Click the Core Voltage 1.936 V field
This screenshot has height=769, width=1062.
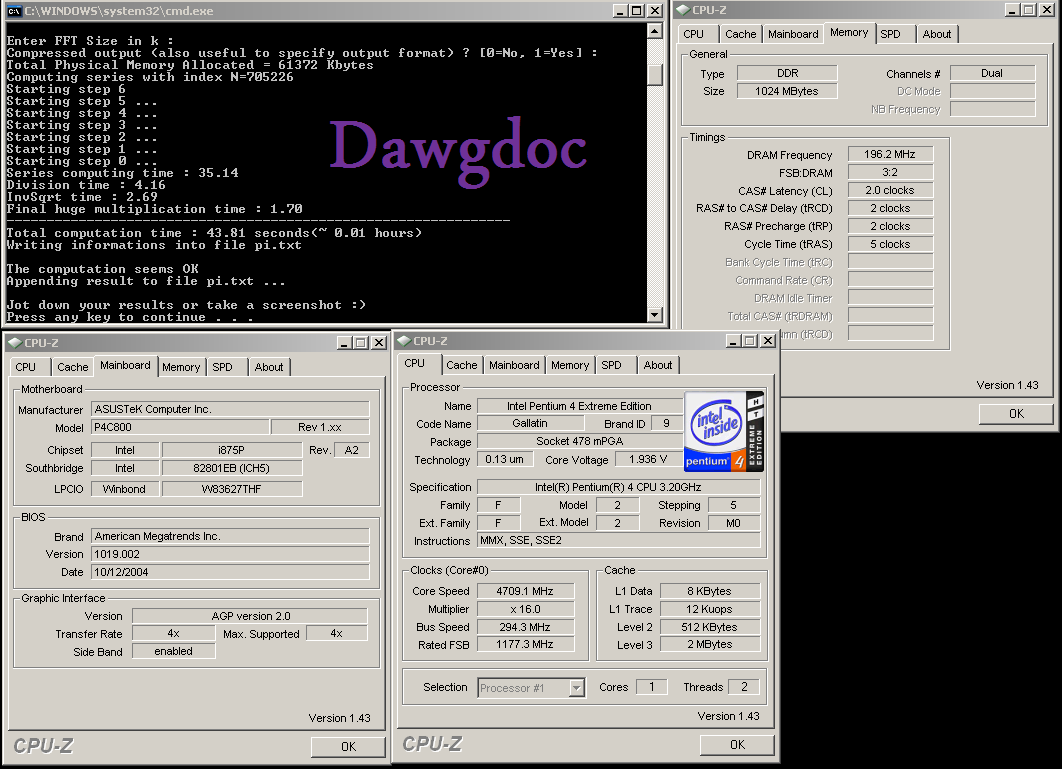649,459
